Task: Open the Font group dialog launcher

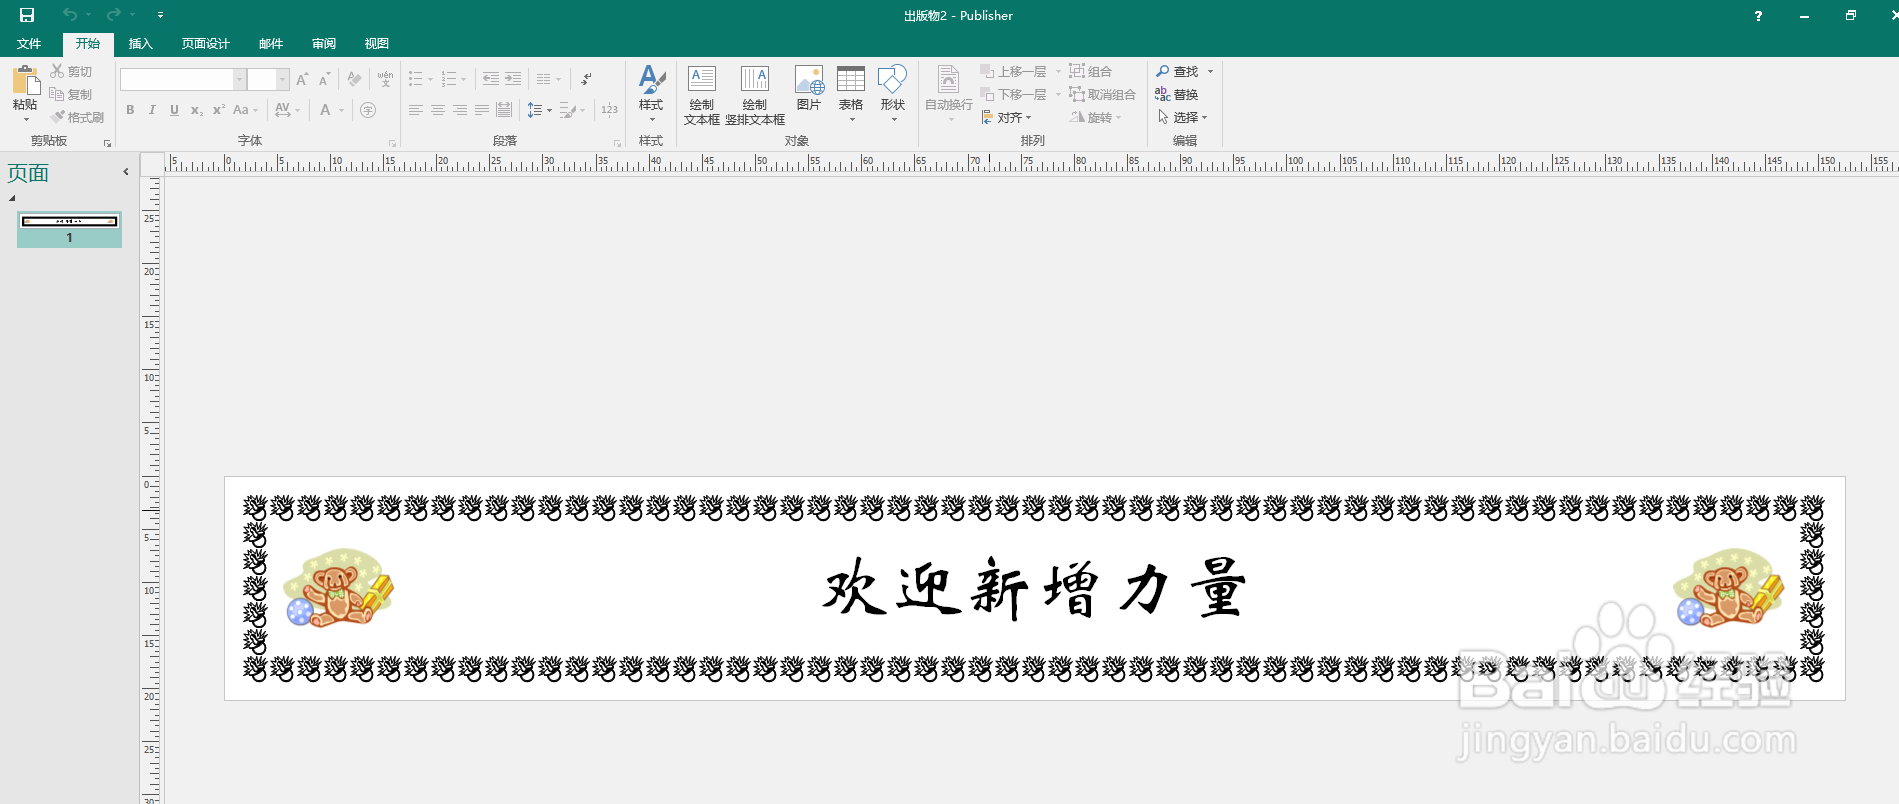Action: 392,143
